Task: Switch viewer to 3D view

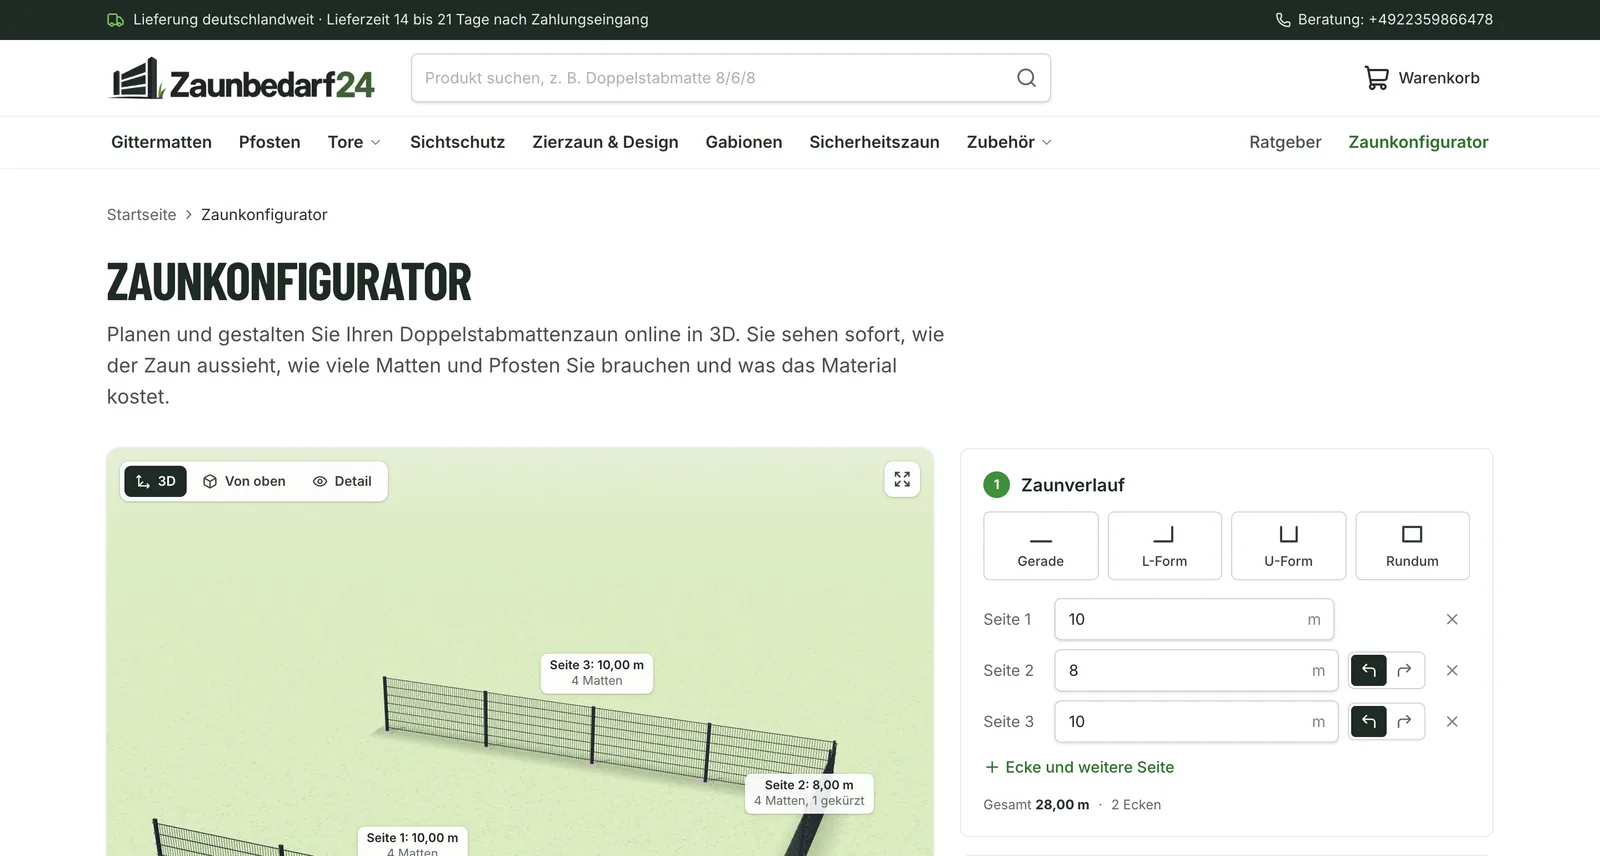Action: [x=156, y=481]
